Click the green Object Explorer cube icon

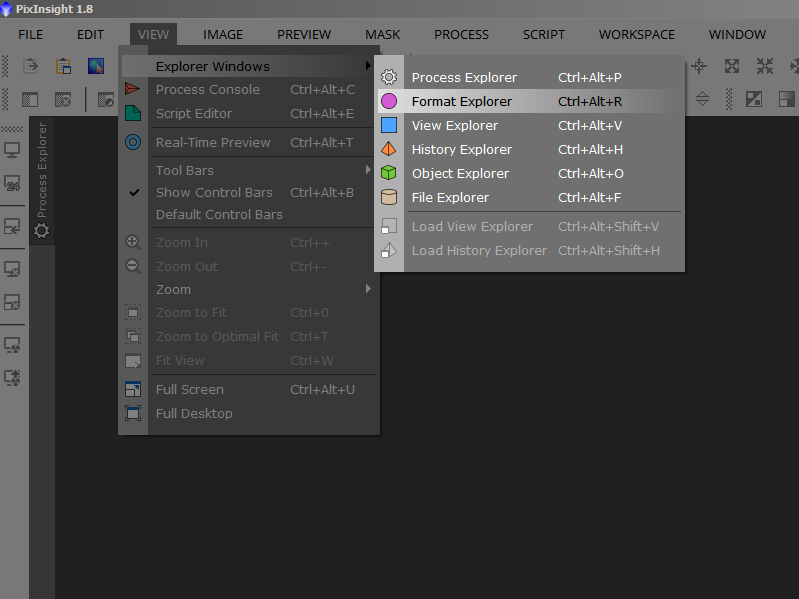click(x=389, y=173)
